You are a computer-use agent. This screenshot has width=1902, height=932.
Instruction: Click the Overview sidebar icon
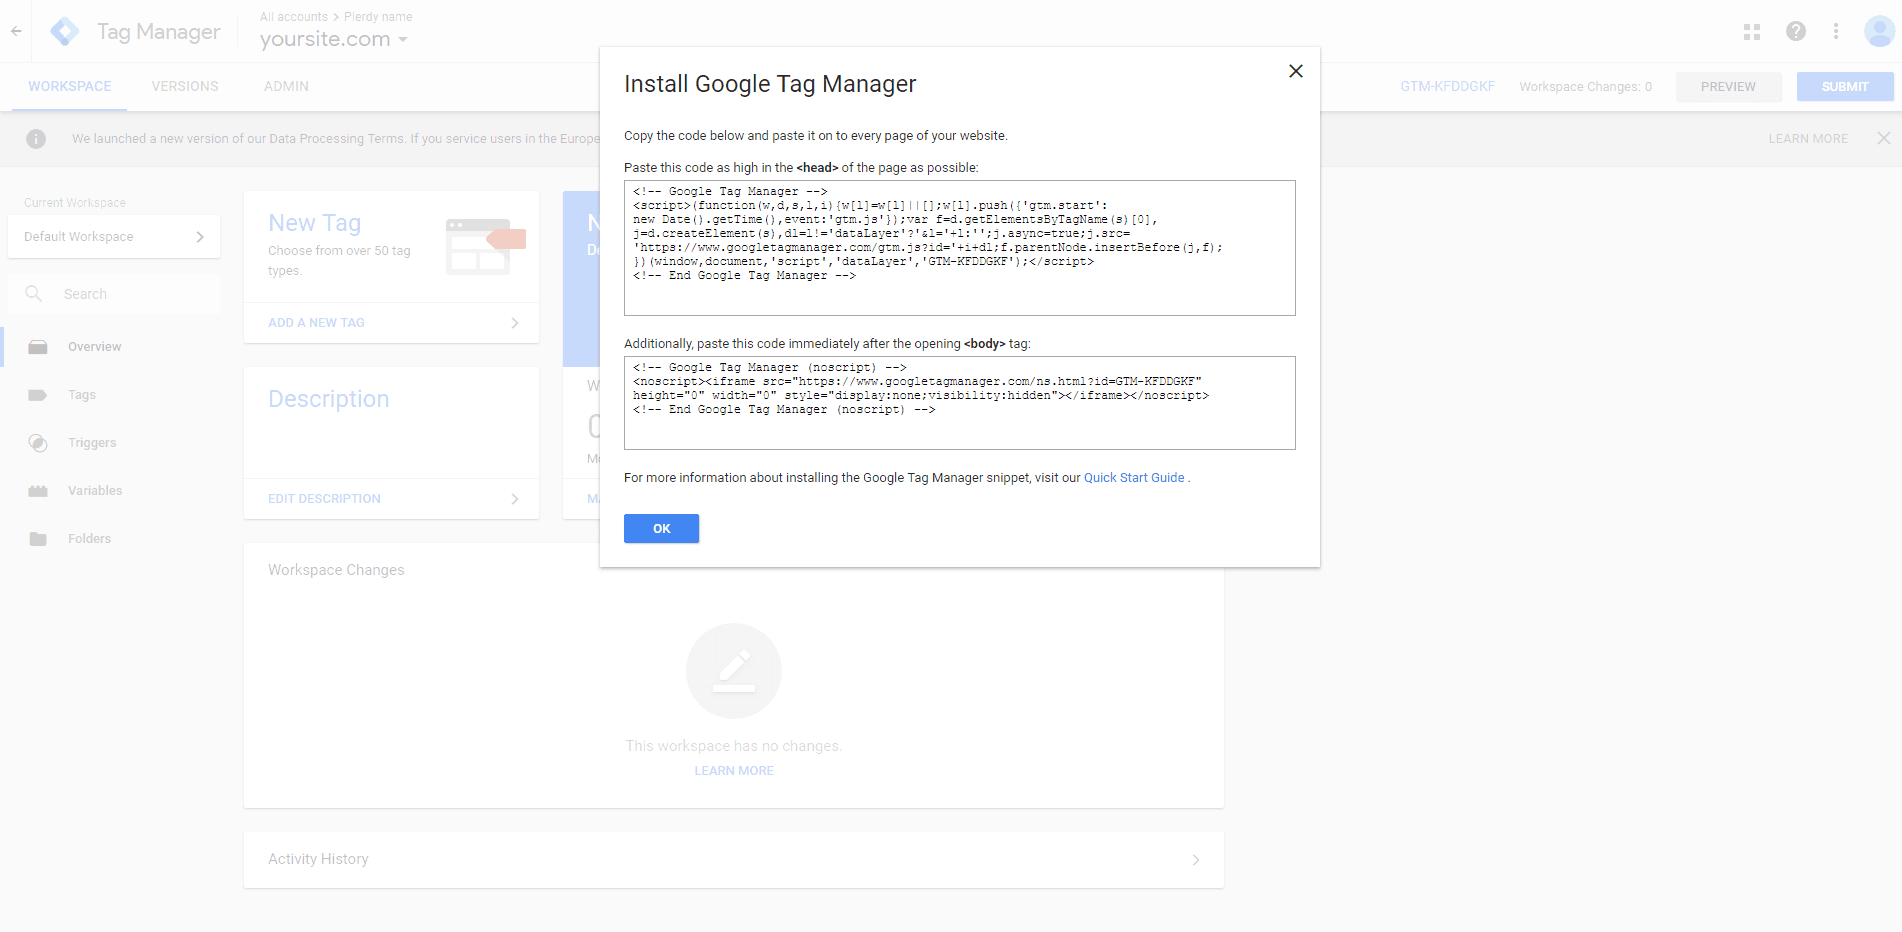pyautogui.click(x=38, y=347)
